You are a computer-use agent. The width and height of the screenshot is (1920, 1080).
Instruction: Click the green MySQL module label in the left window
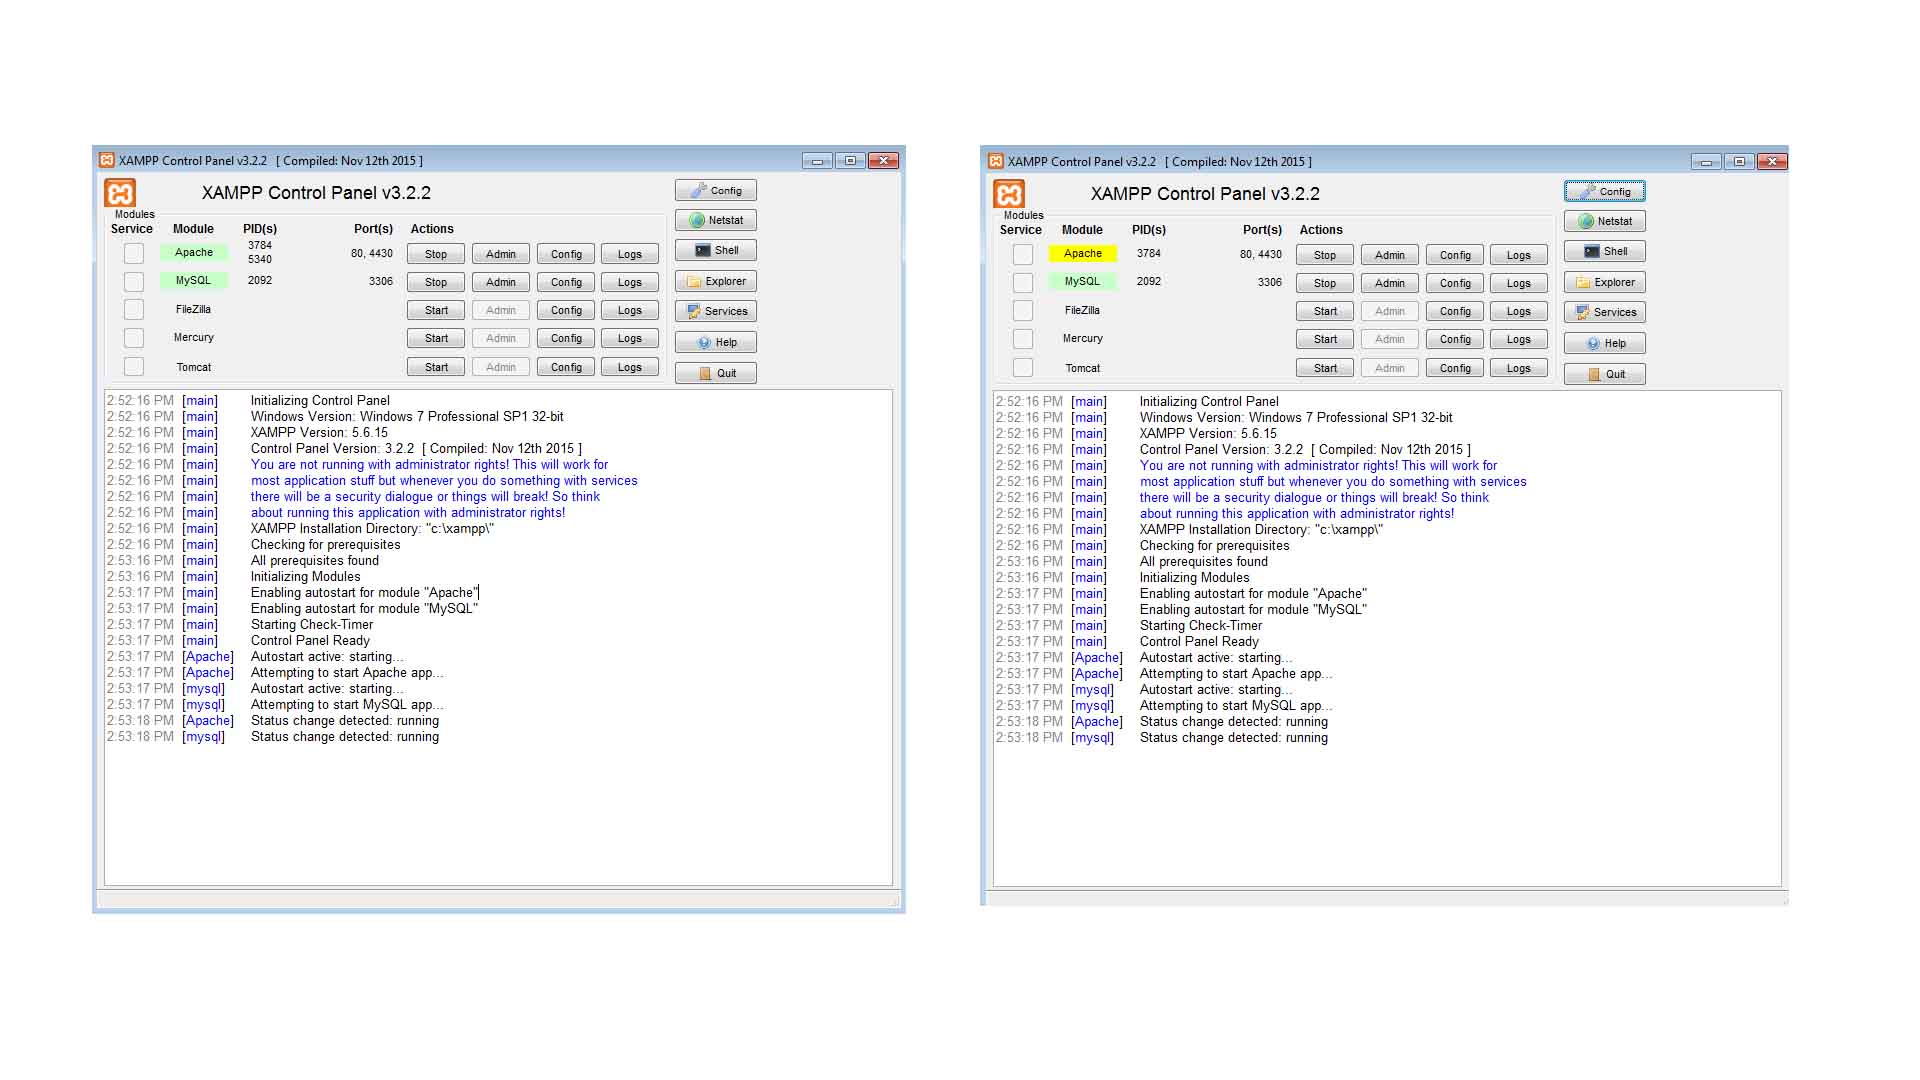tap(194, 280)
